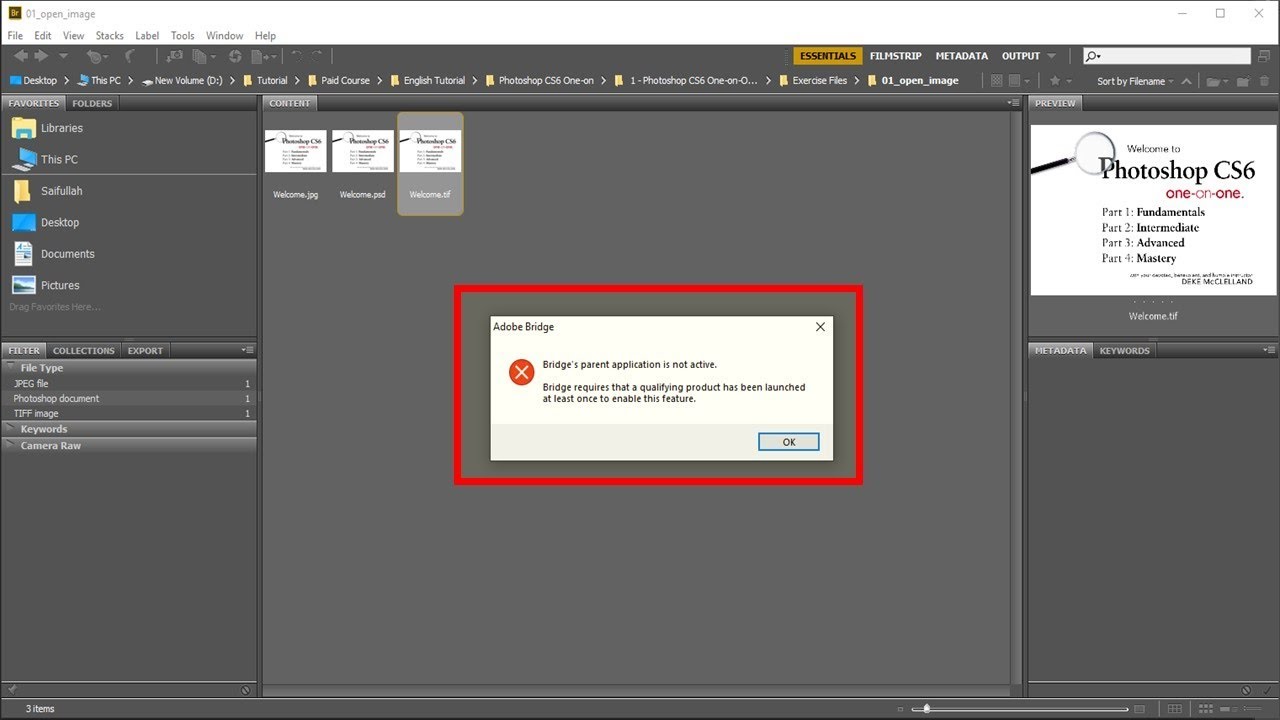
Task: Open the recent folders dropdown arrow
Action: pos(63,56)
